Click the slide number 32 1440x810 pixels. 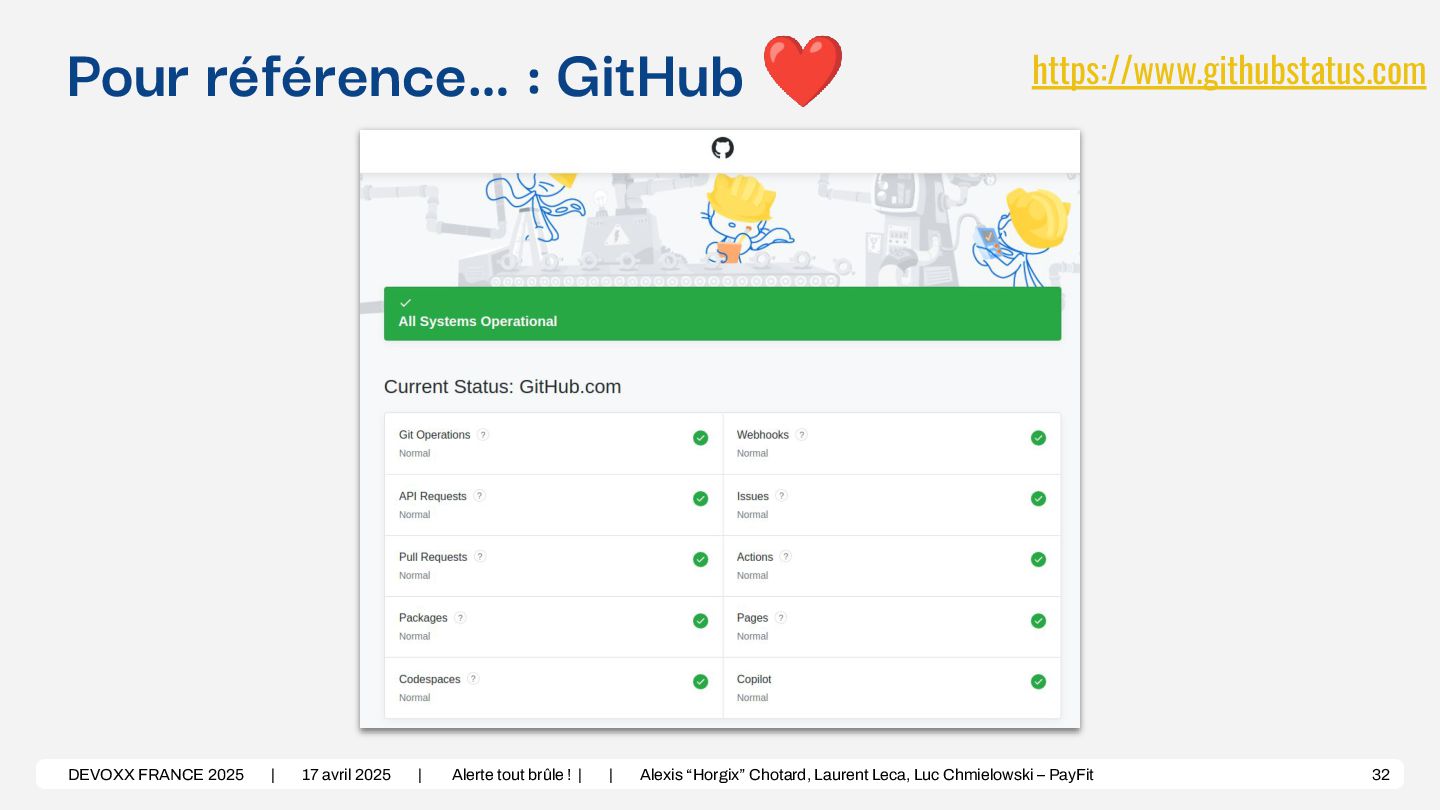tap(1380, 775)
